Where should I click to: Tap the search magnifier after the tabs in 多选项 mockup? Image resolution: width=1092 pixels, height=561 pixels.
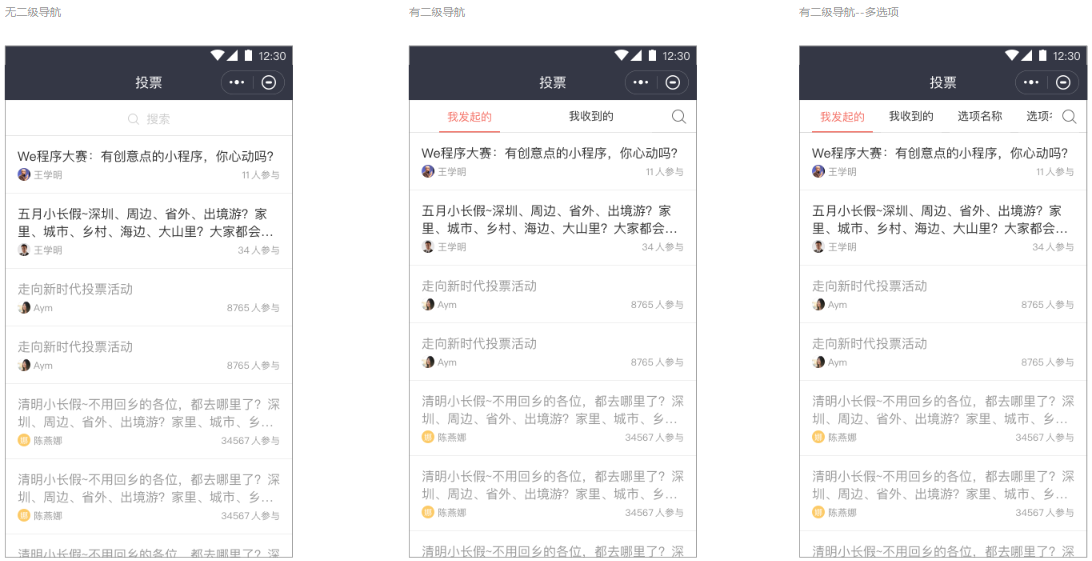coord(1069,117)
